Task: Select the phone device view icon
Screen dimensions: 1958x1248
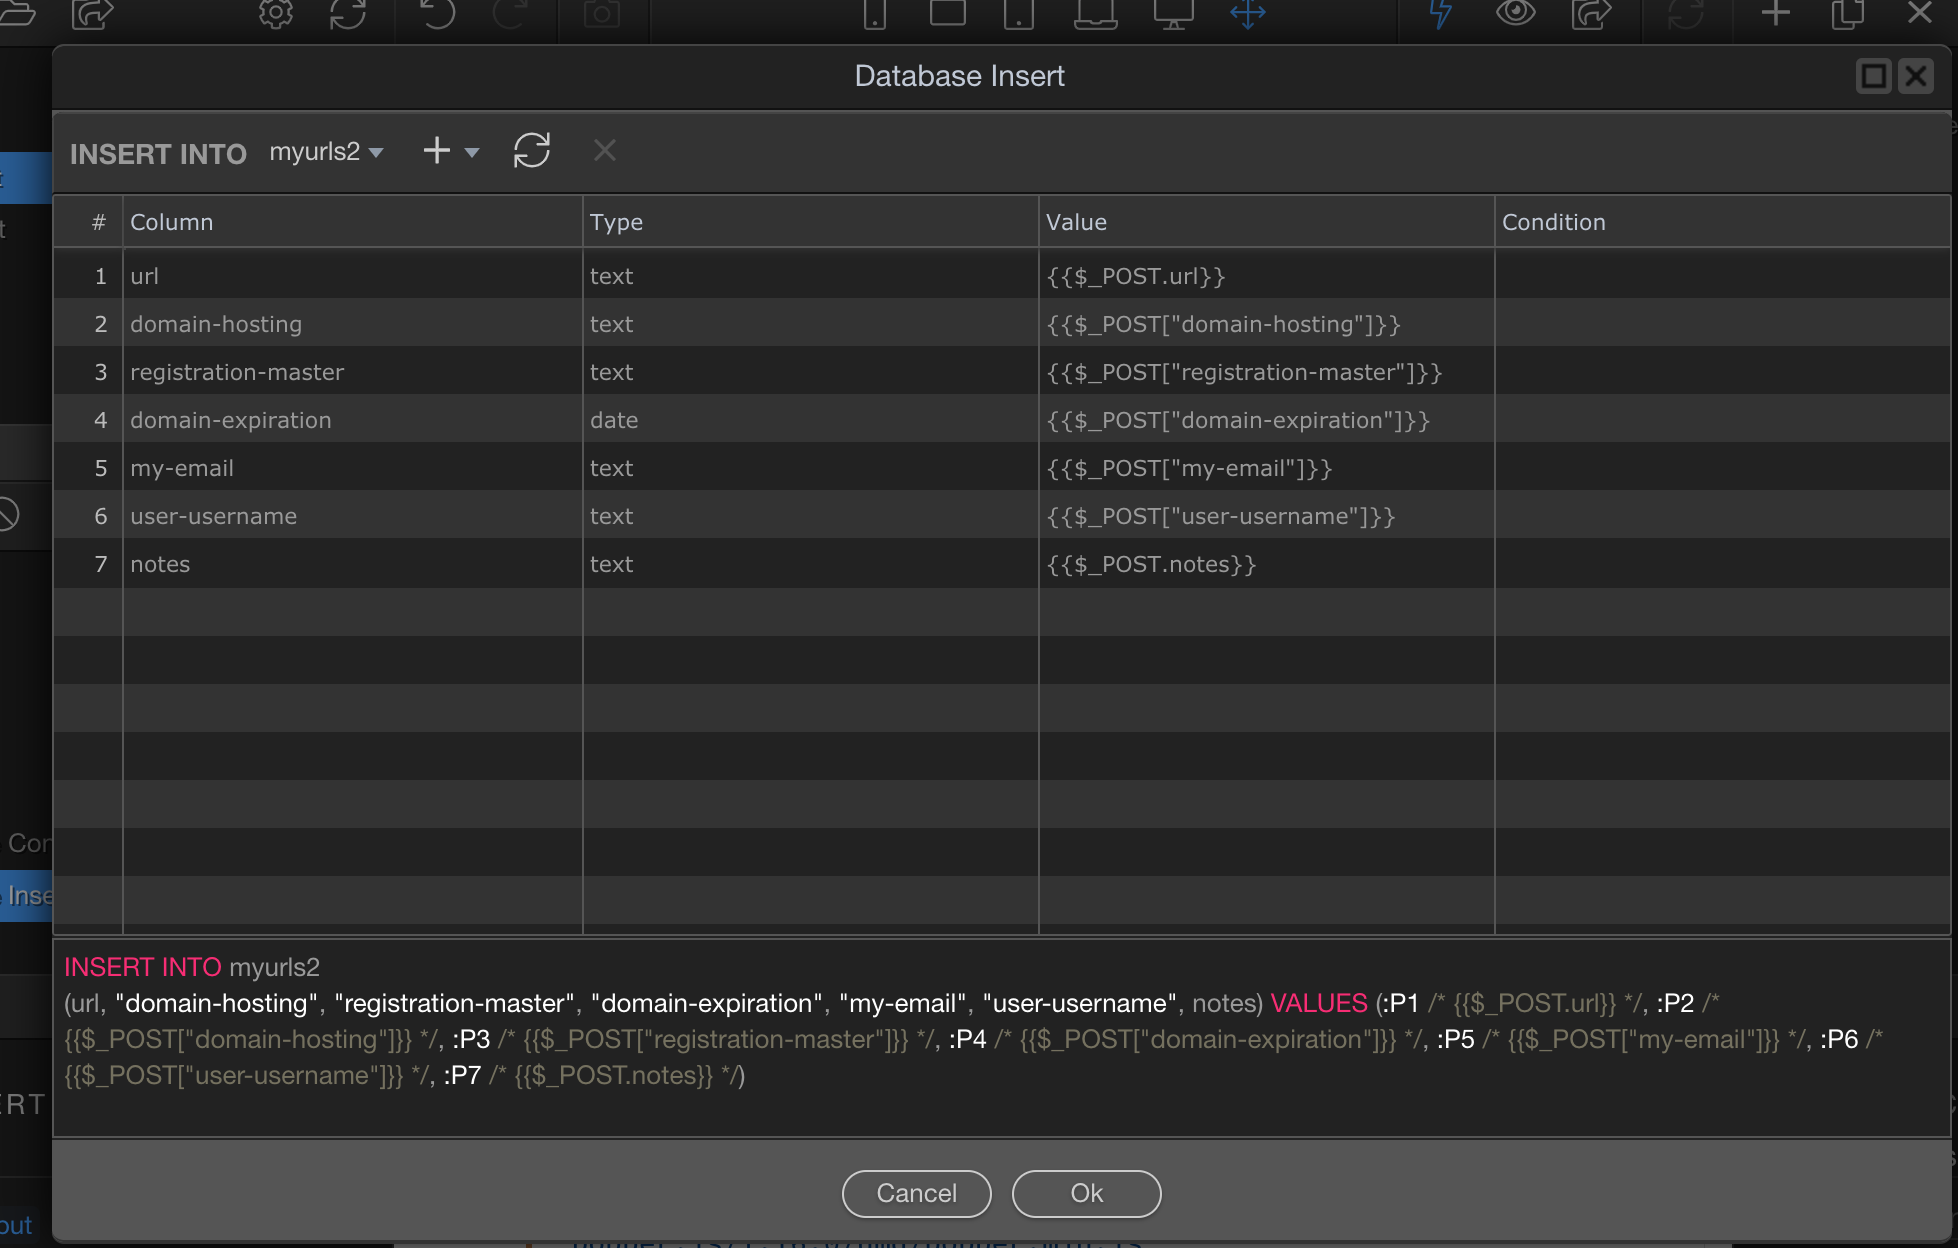Action: (x=875, y=14)
